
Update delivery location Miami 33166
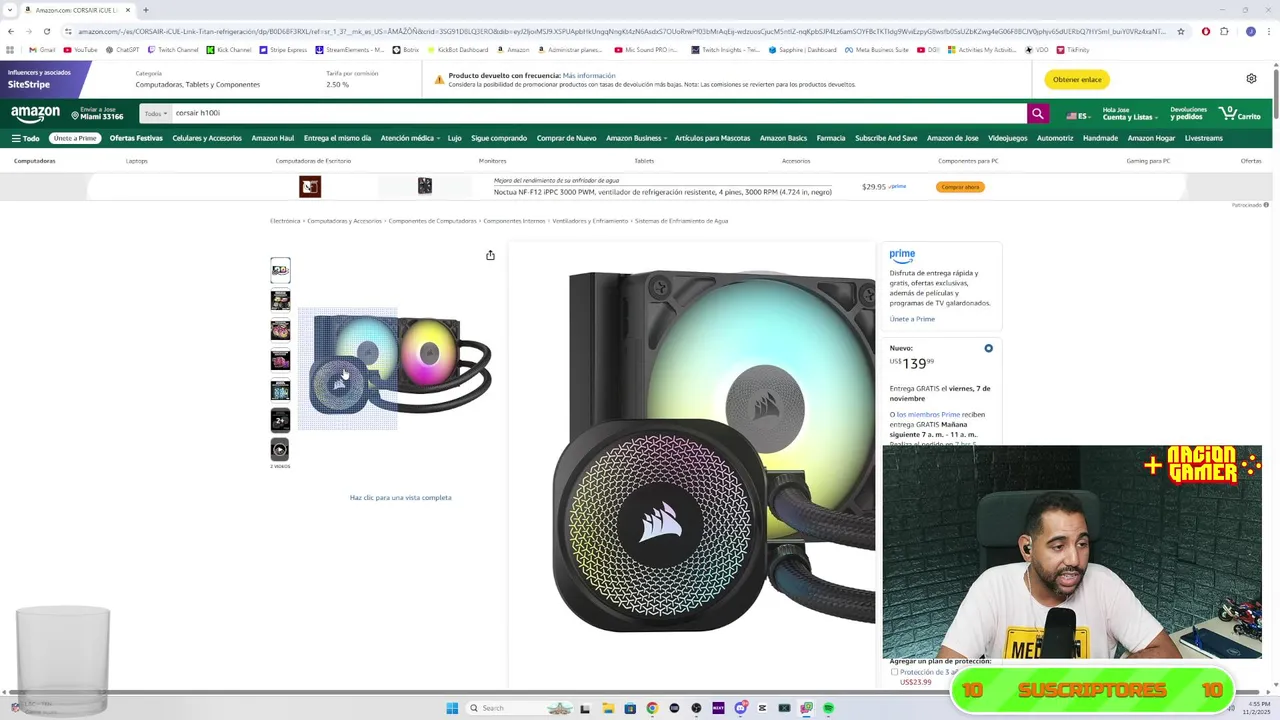pos(96,114)
